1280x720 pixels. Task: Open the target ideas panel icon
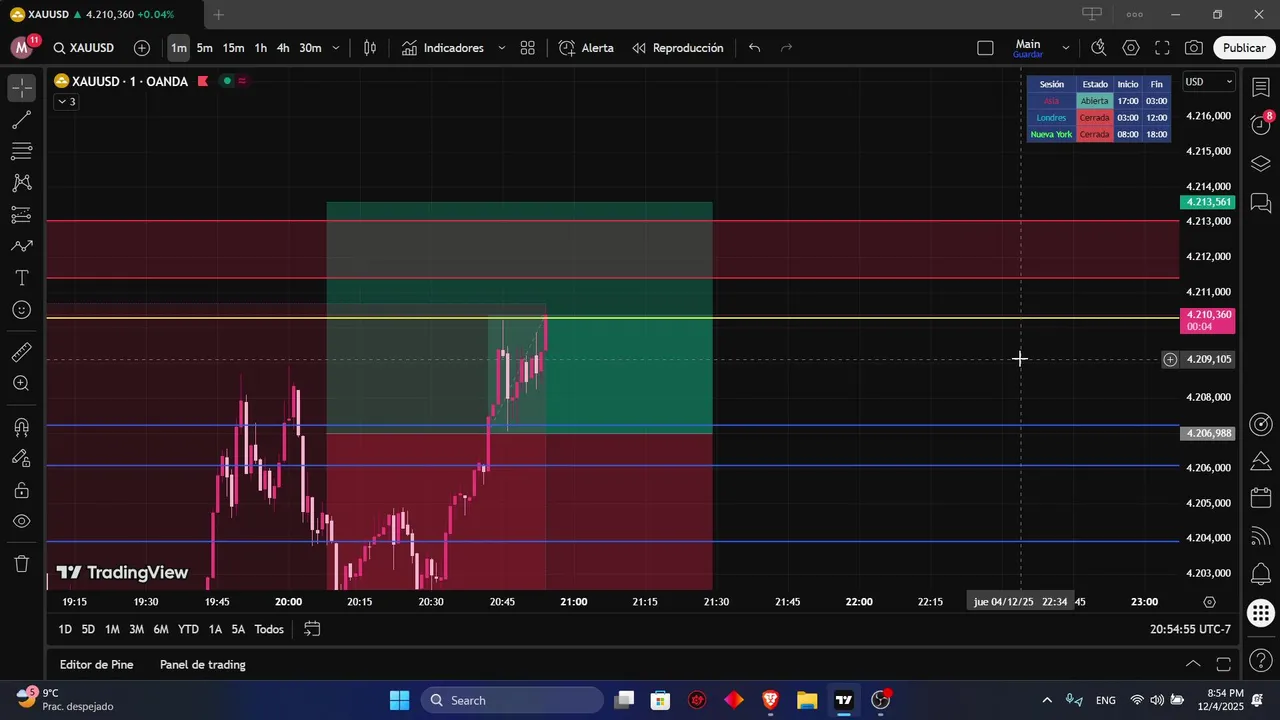[x=1260, y=424]
